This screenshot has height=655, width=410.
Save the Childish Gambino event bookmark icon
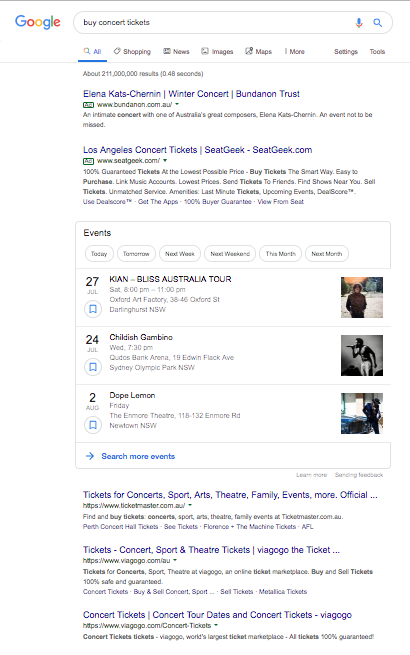[x=93, y=367]
